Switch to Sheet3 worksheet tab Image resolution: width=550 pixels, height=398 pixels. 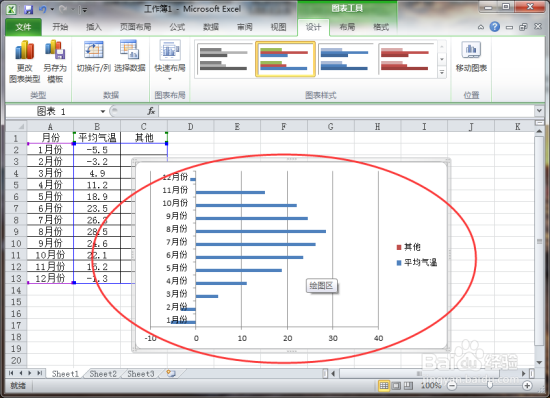(141, 374)
